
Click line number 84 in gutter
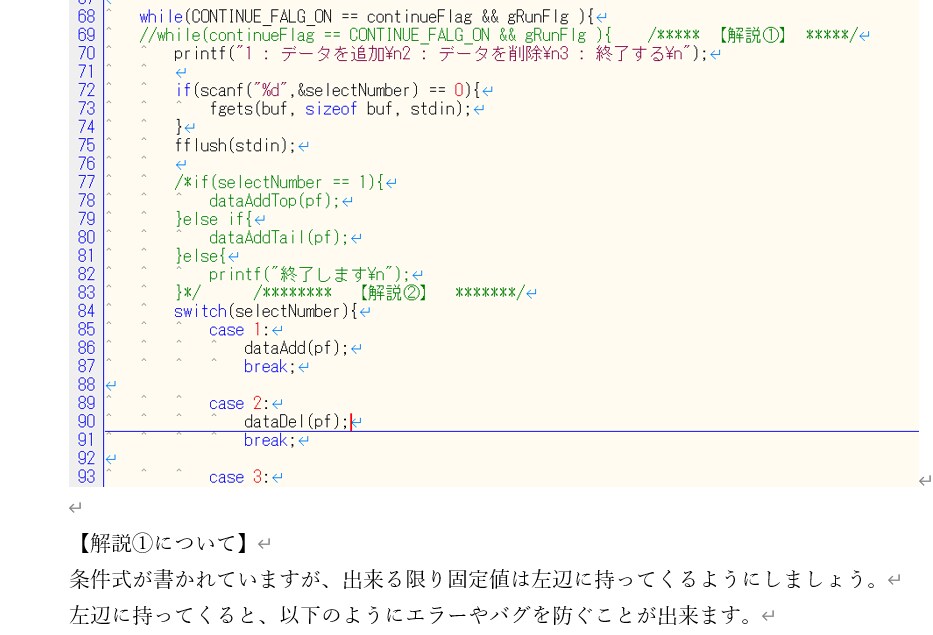pyautogui.click(x=86, y=311)
